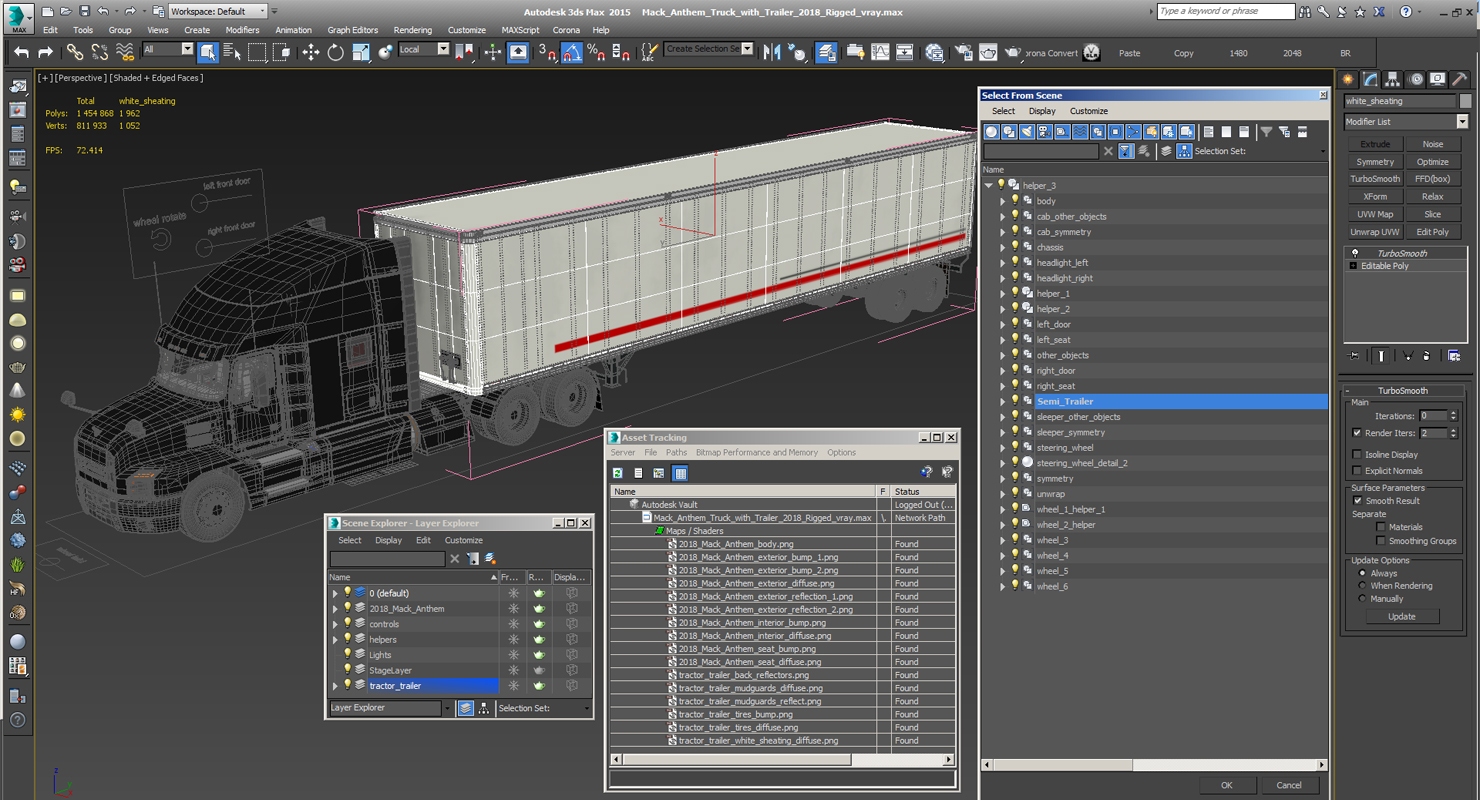Activate Bind to Space Warp tool
The height and width of the screenshot is (800, 1480).
[x=125, y=52]
